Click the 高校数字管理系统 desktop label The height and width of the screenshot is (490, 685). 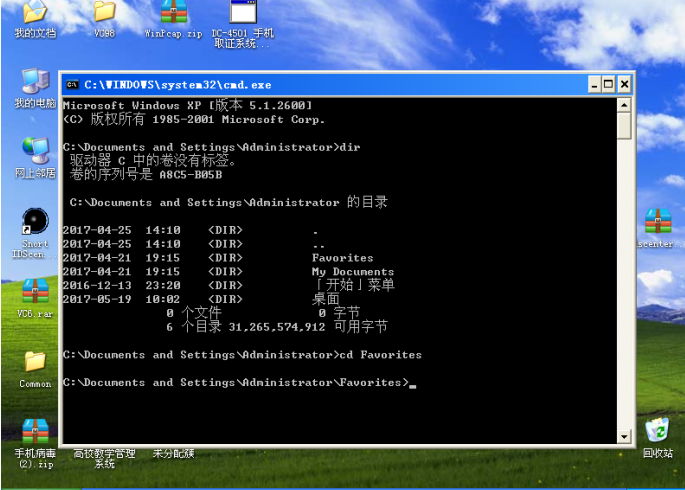pyautogui.click(x=104, y=458)
